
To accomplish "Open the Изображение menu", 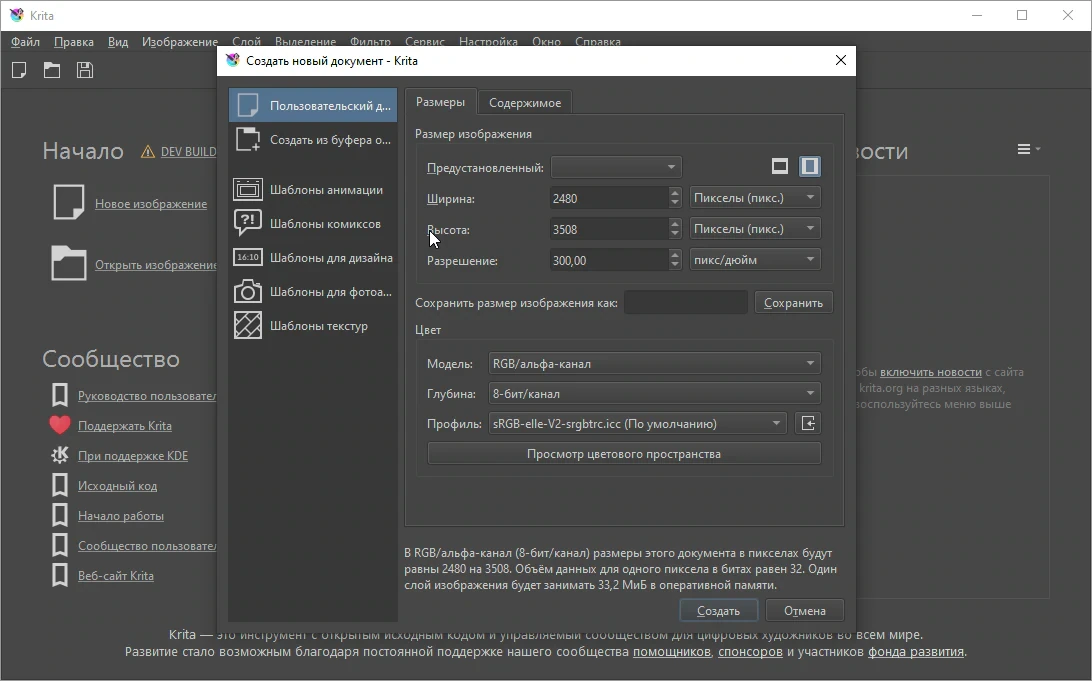I will 180,42.
